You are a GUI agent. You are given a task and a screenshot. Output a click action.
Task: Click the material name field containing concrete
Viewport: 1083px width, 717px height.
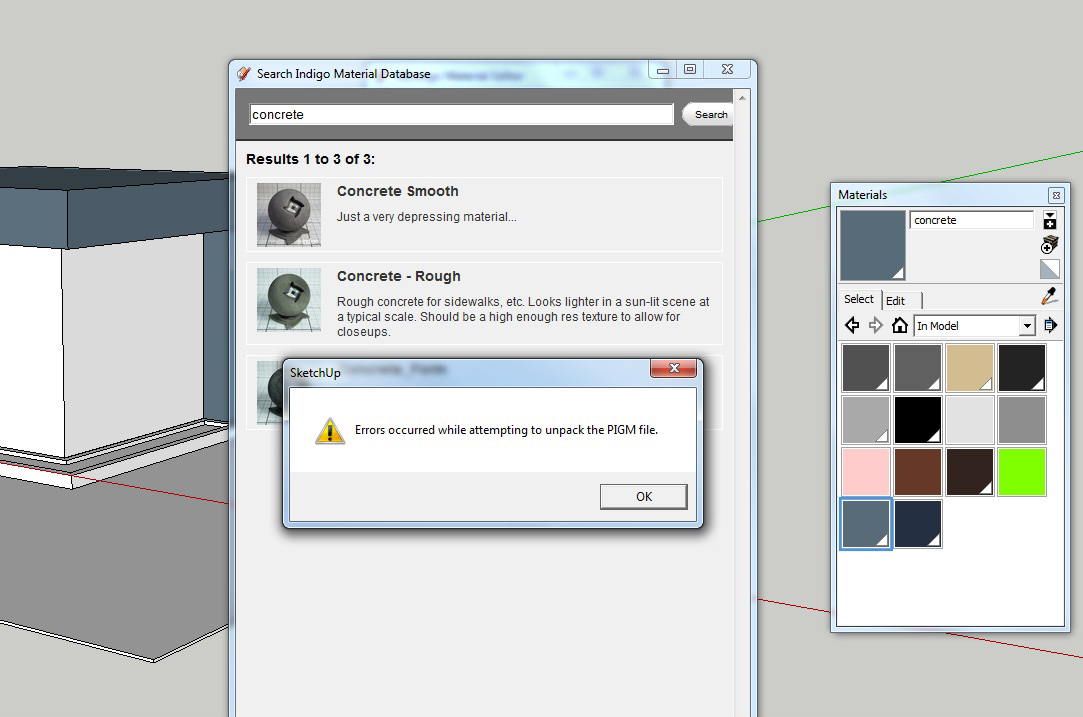click(970, 220)
